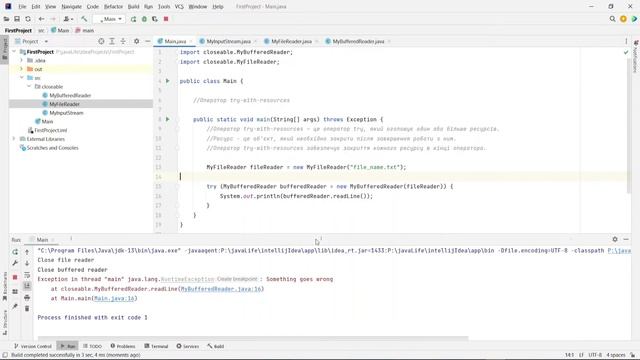Click the Open folder toolbar icon
The width and height of the screenshot is (640, 360).
point(6,19)
